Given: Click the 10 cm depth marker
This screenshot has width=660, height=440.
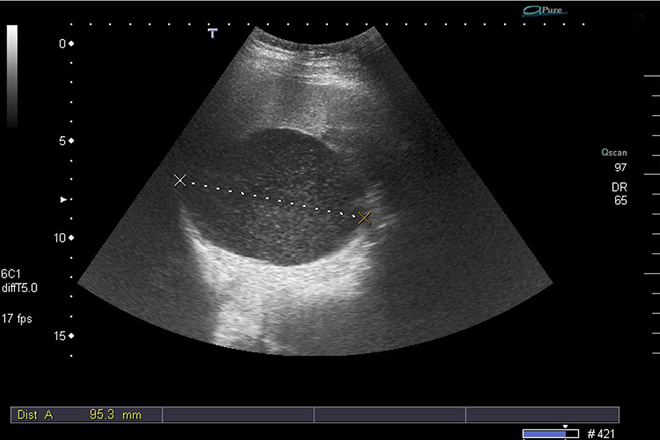Looking at the screenshot, I should click(65, 238).
